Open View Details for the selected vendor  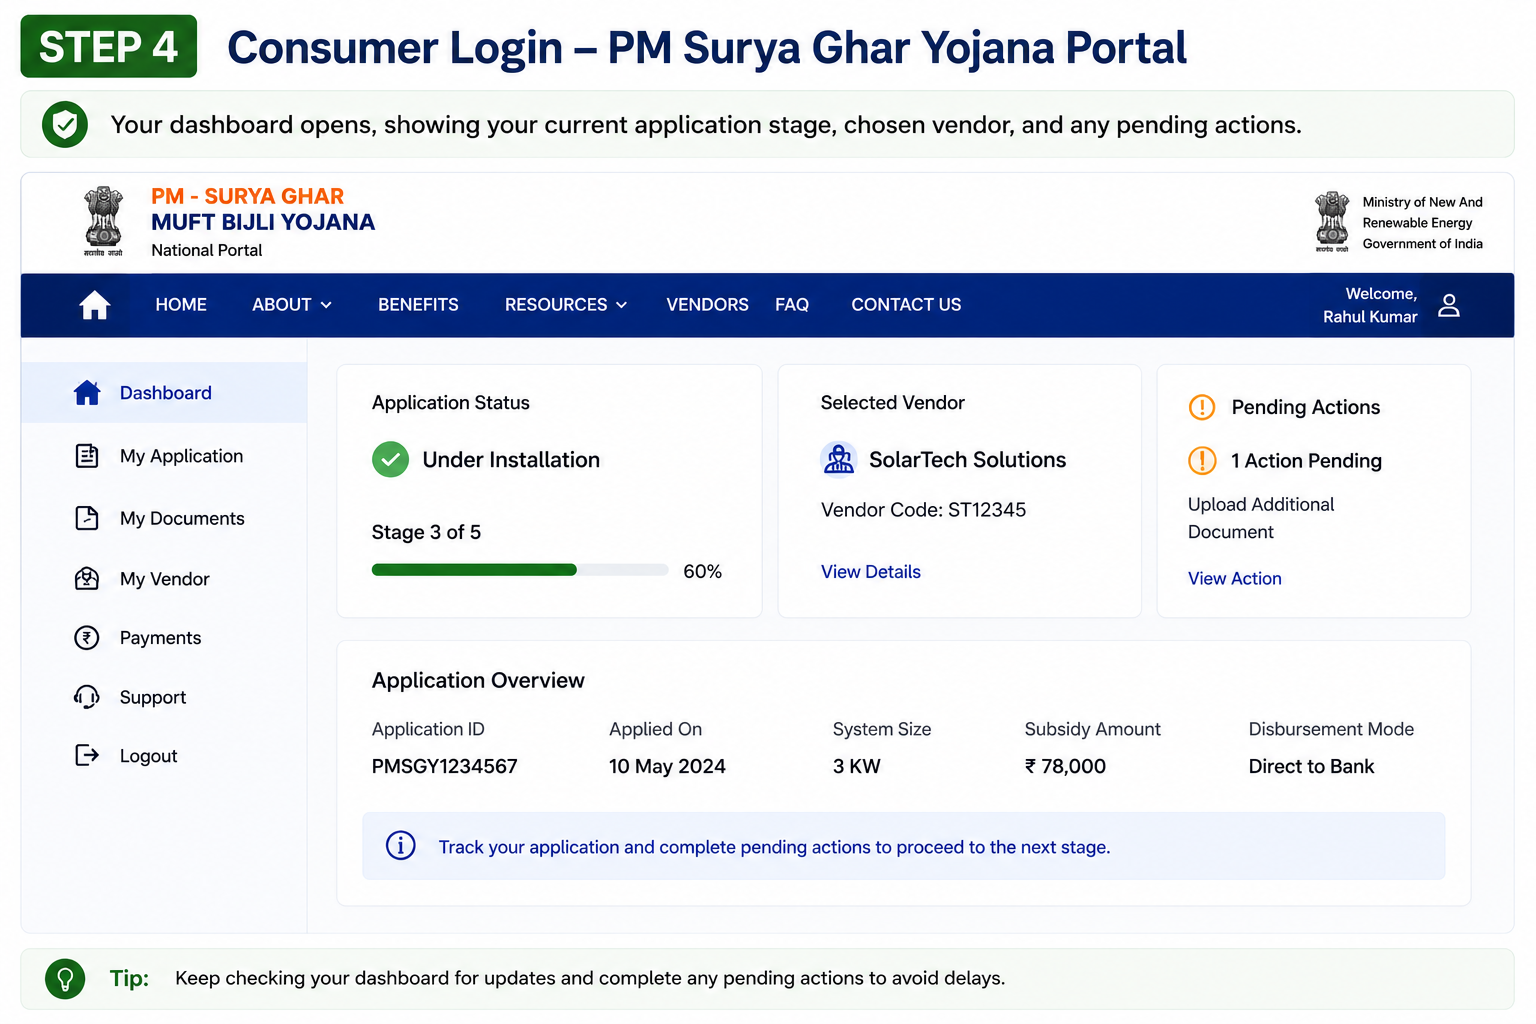(871, 572)
